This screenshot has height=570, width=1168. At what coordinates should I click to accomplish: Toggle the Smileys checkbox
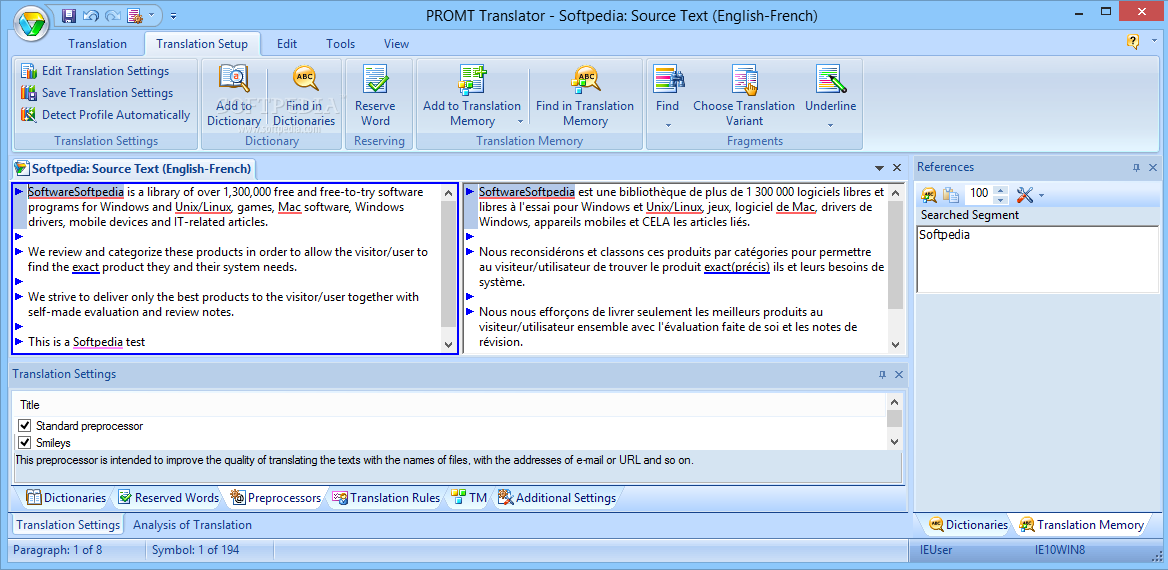coord(25,443)
